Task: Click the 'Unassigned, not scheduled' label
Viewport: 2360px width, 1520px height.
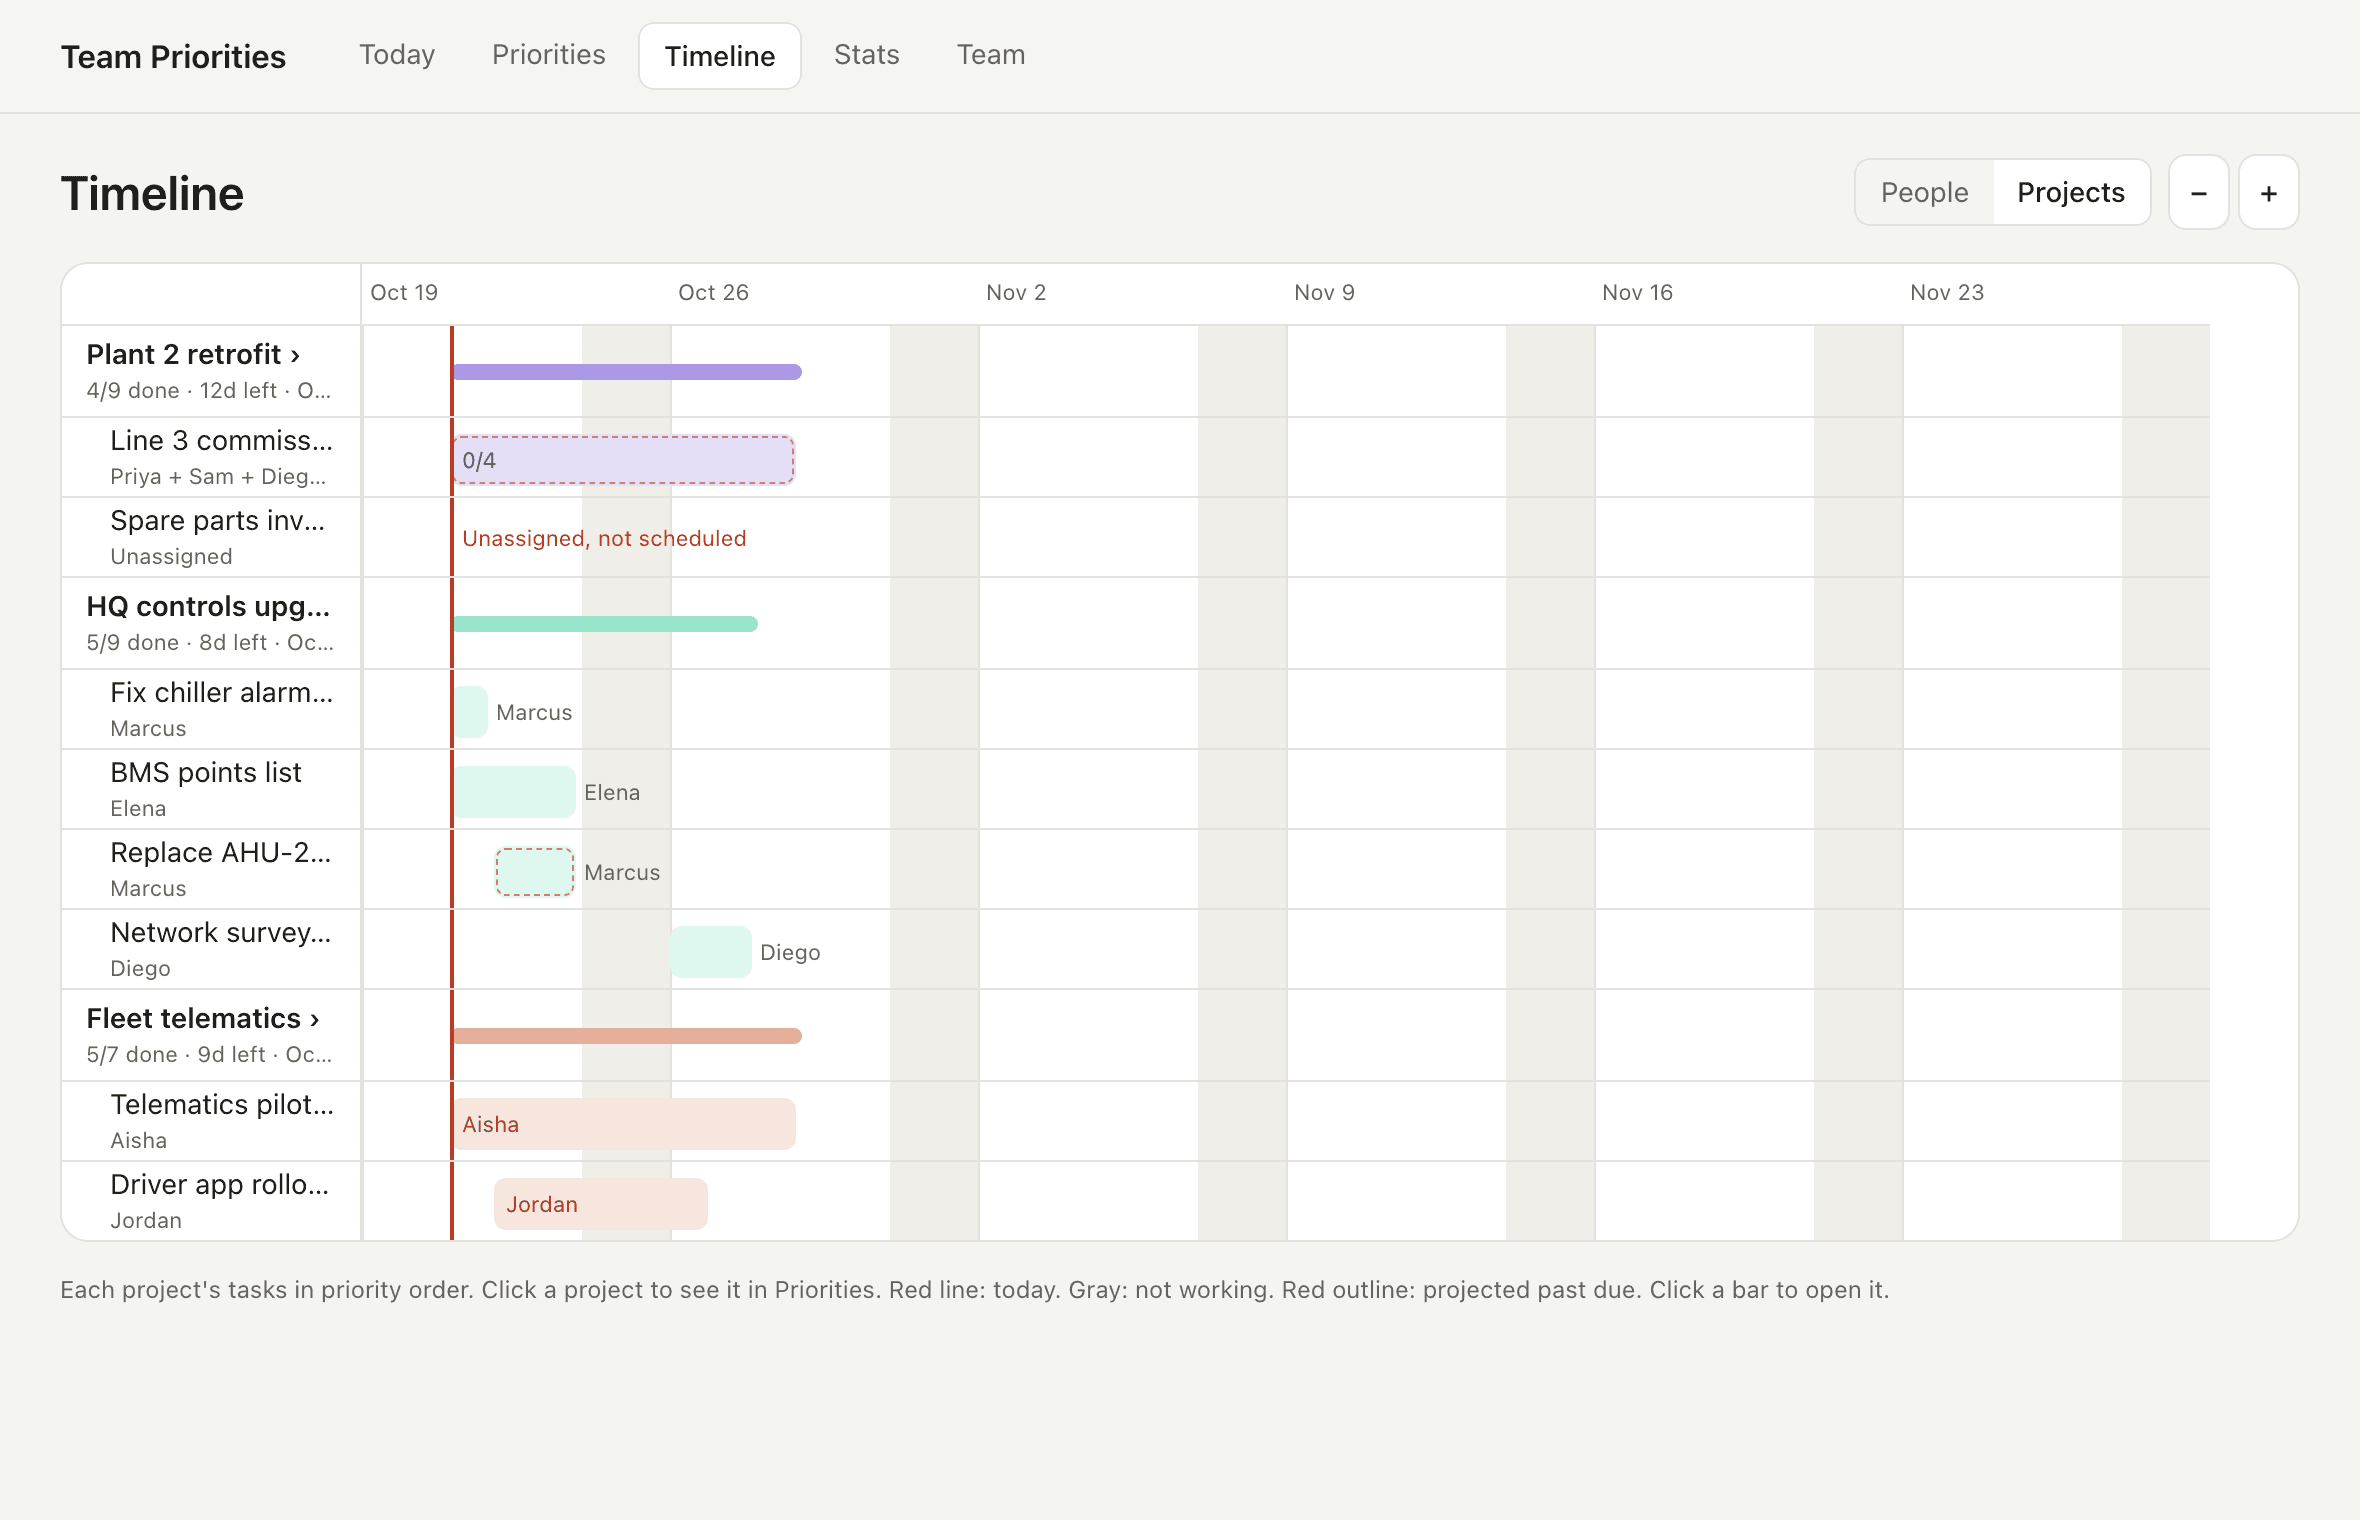Action: pyautogui.click(x=604, y=538)
